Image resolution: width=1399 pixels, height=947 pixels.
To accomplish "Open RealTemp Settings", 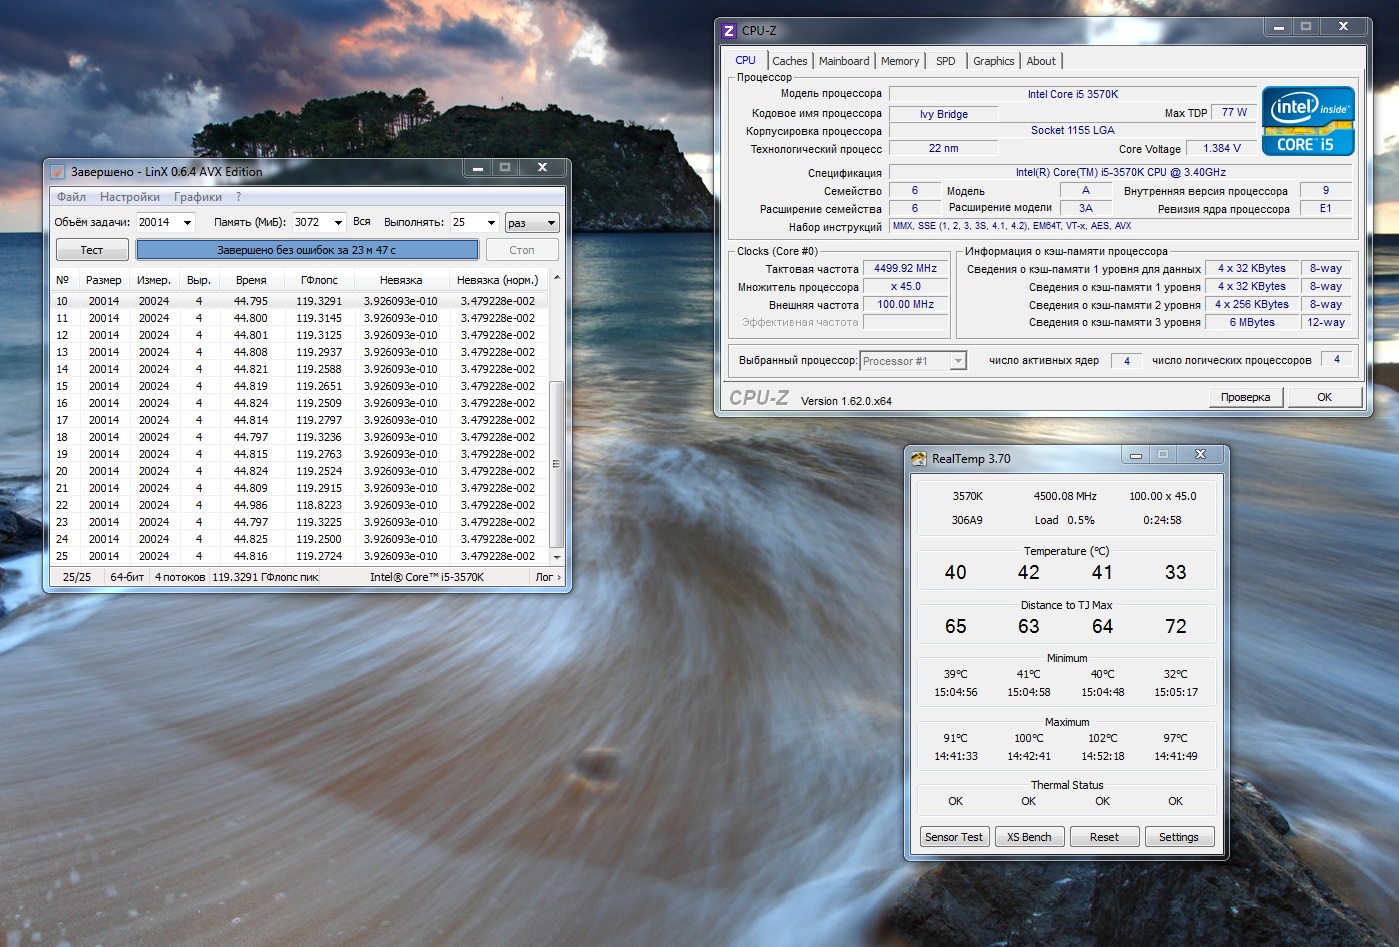I will coord(1178,837).
